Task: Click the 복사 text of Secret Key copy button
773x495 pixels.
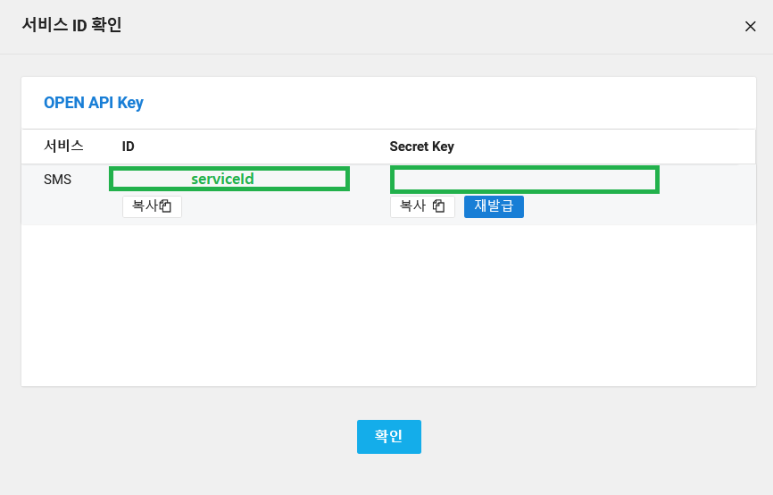Action: [413, 206]
